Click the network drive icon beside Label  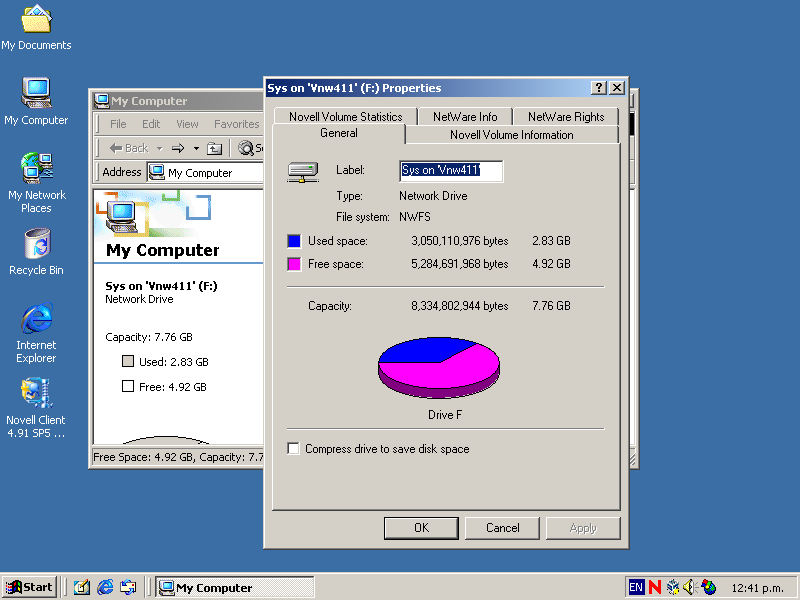point(303,172)
